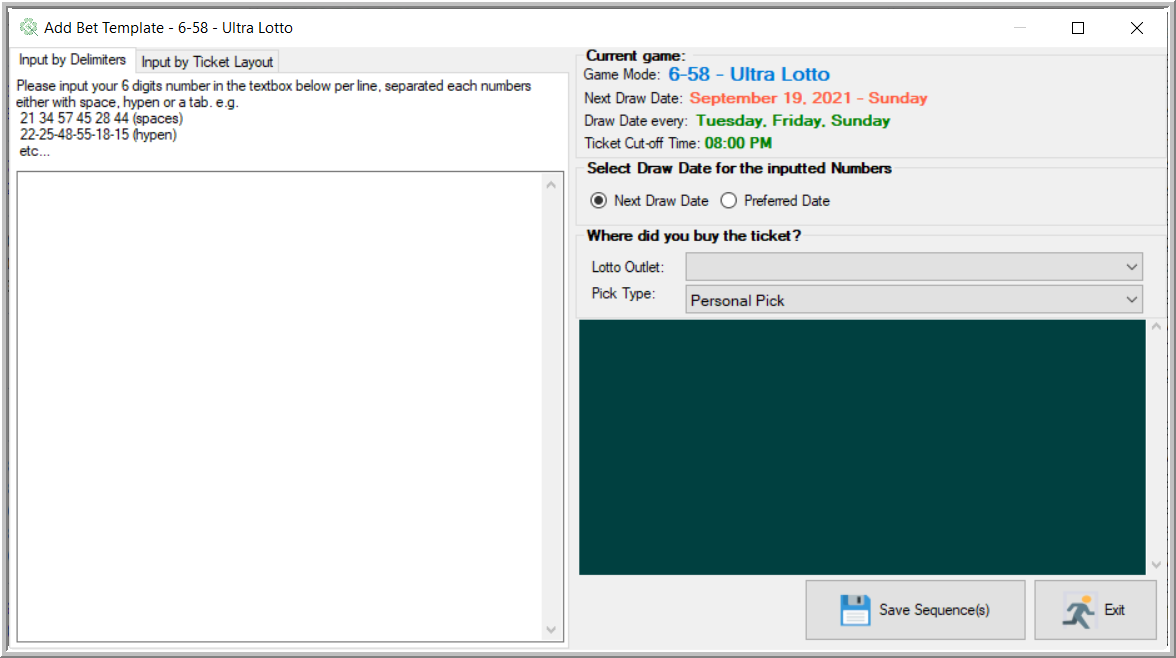Minimize the Add Bet Template window
The image size is (1176, 658).
pos(1020,28)
